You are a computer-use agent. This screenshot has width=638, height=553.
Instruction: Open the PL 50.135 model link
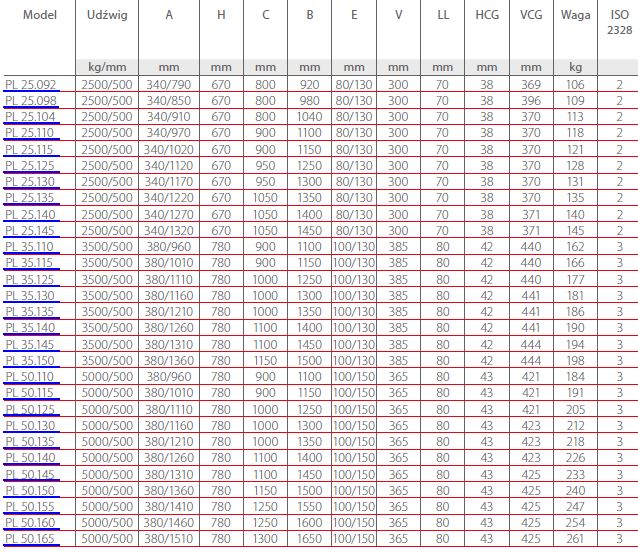(x=30, y=442)
